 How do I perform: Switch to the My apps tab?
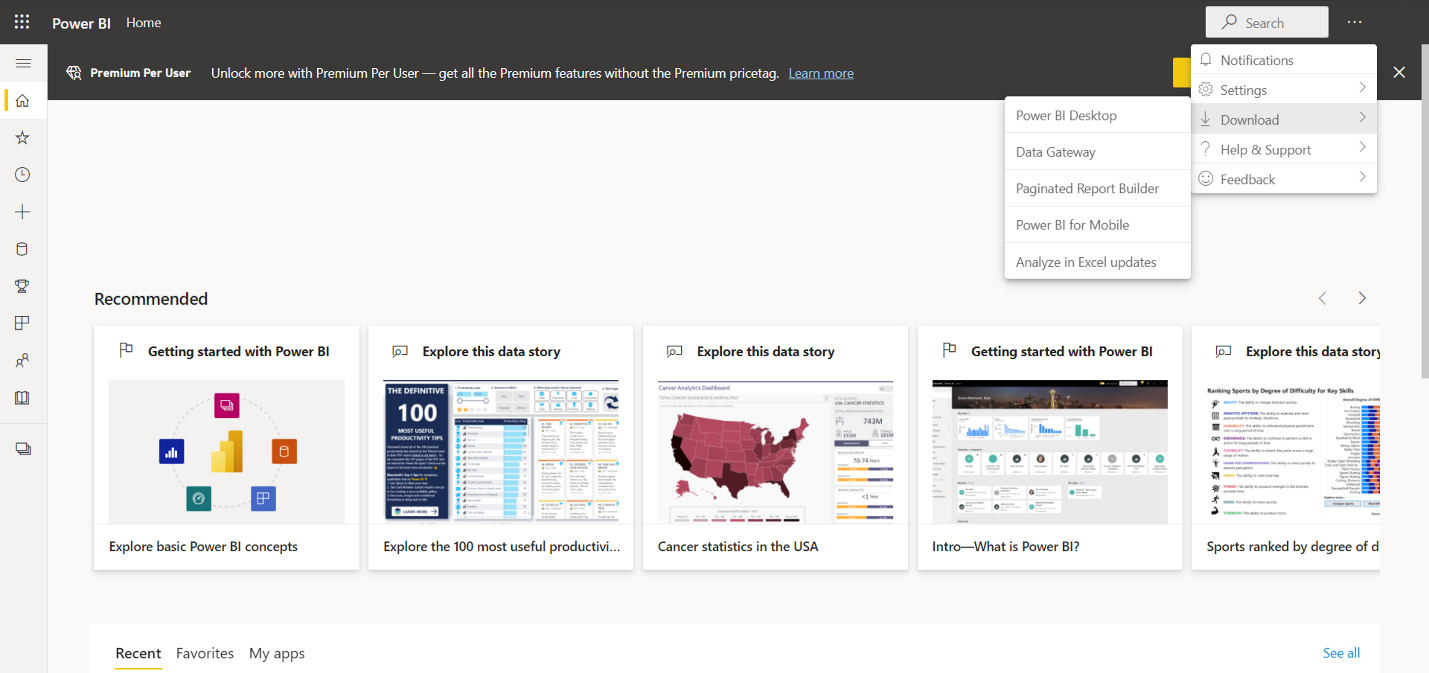pyautogui.click(x=277, y=653)
